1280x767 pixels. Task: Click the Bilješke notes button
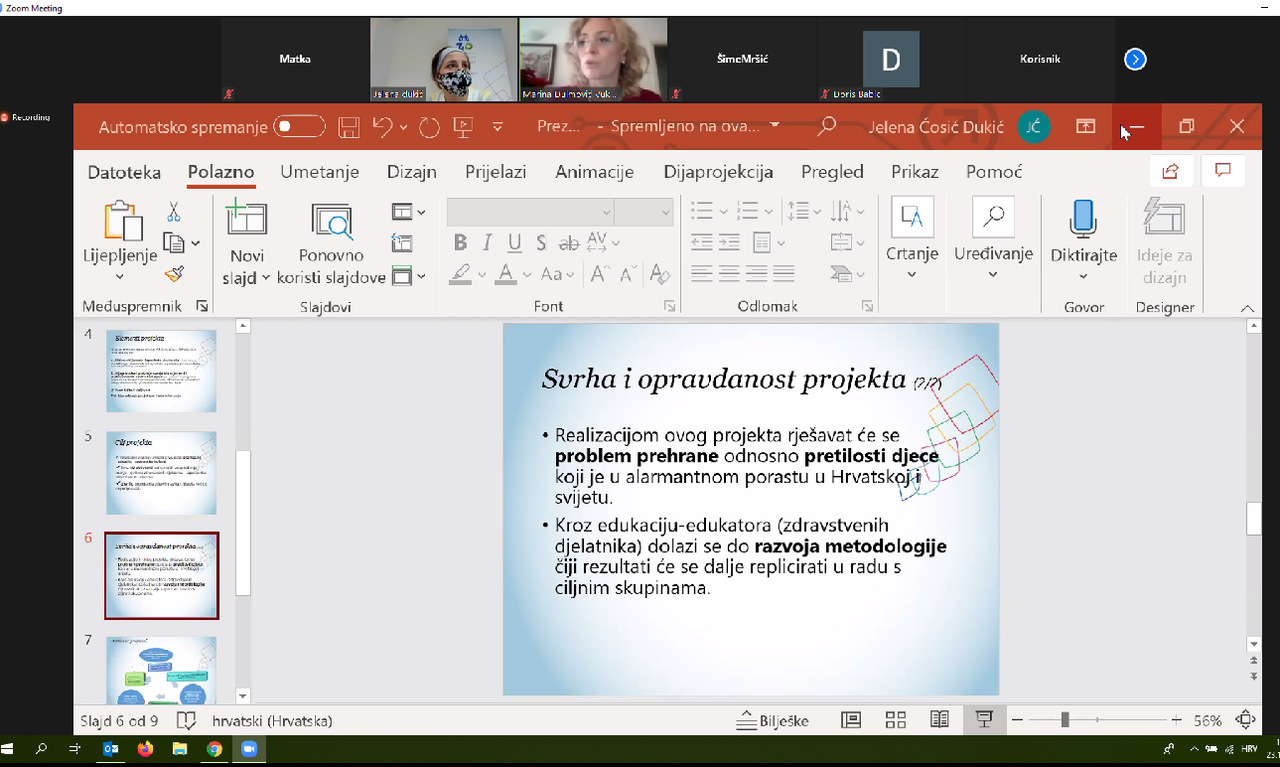pyautogui.click(x=773, y=721)
